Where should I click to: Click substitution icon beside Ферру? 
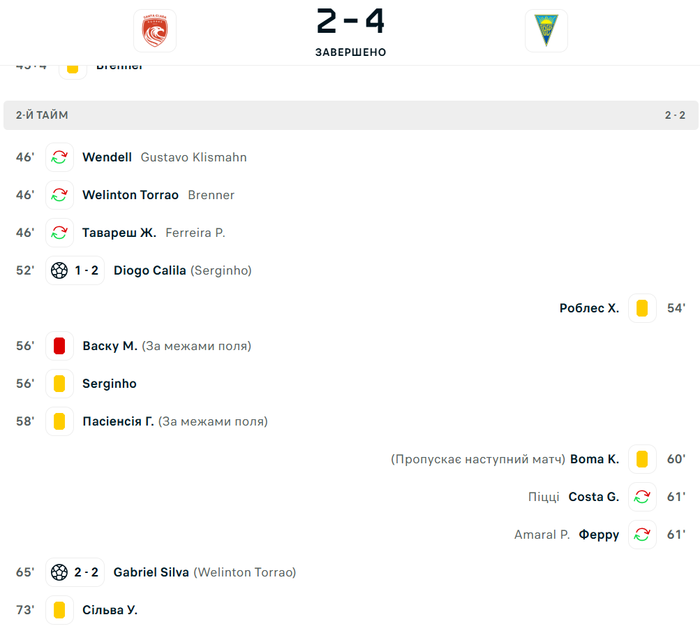point(642,535)
